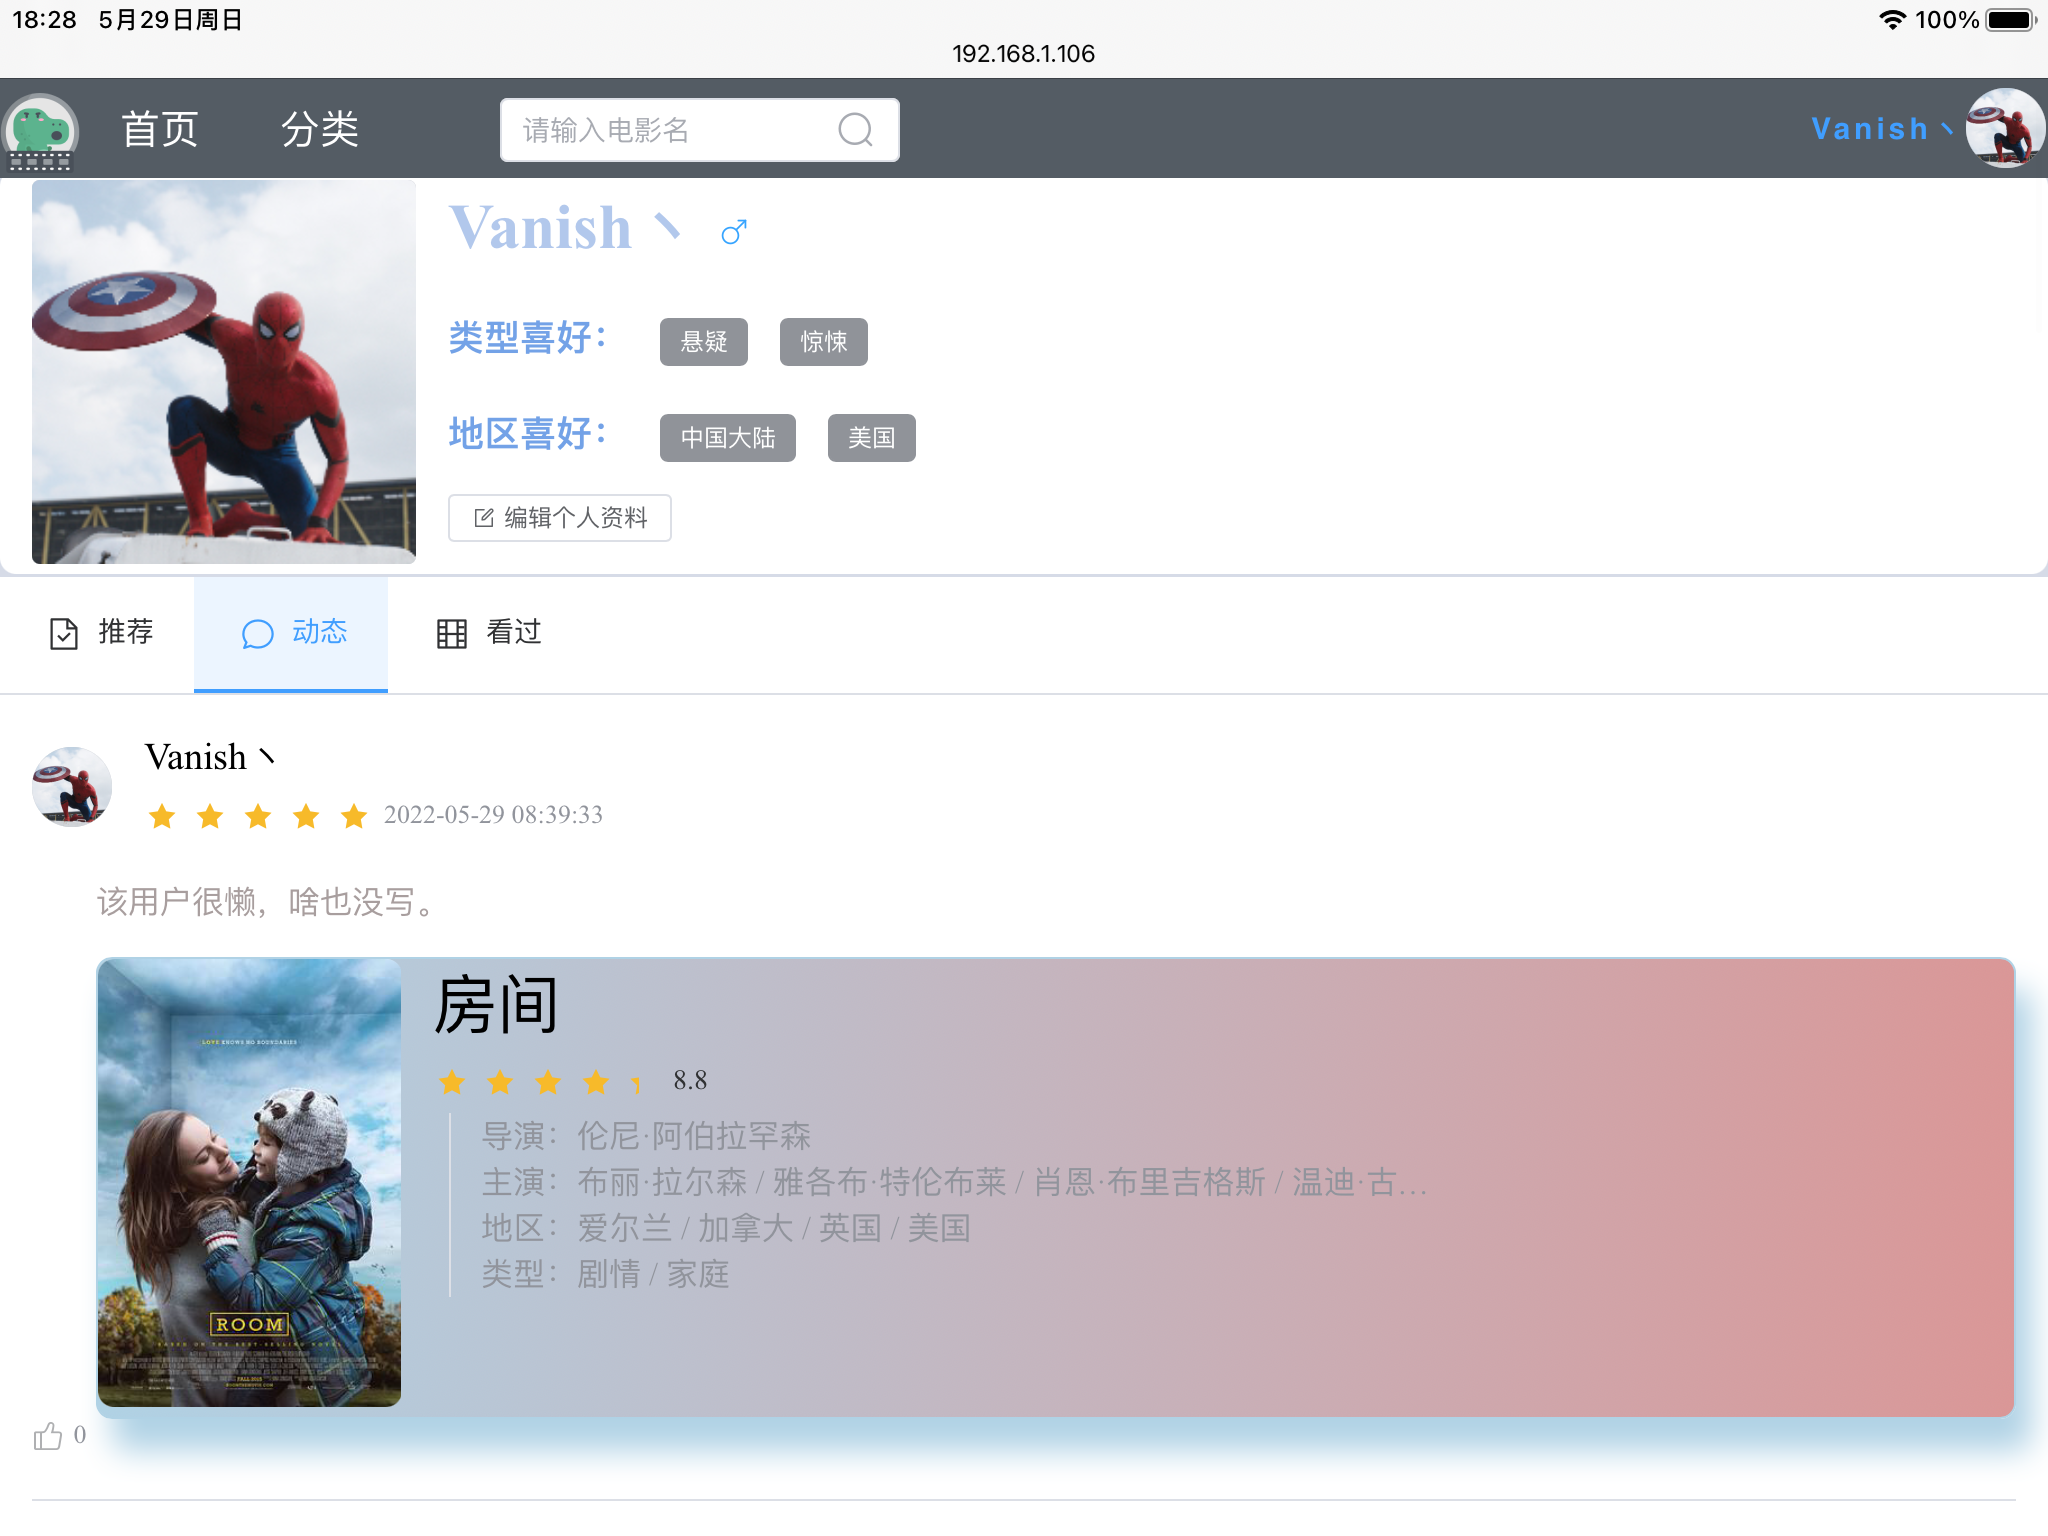Click the search magnifier icon

click(x=855, y=130)
